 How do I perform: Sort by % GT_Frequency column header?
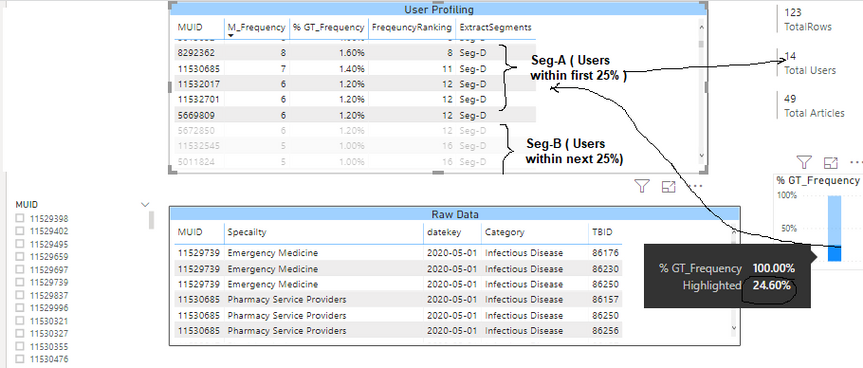pyautogui.click(x=329, y=27)
